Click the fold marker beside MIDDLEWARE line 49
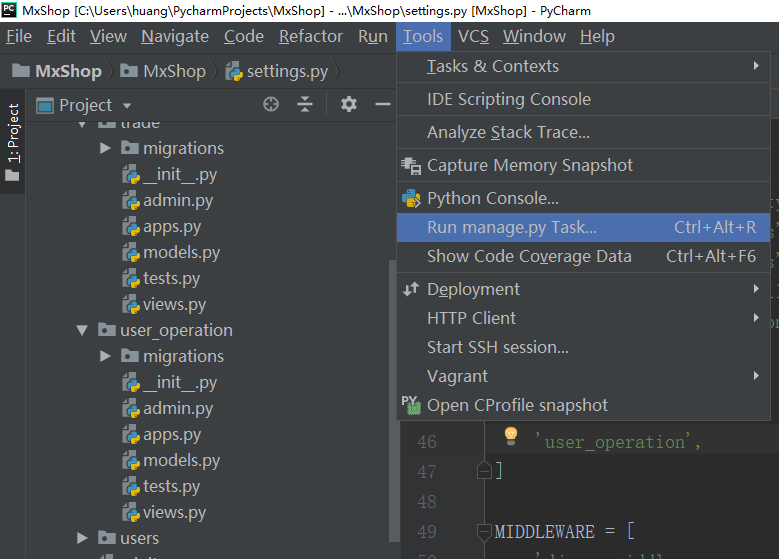 point(484,532)
